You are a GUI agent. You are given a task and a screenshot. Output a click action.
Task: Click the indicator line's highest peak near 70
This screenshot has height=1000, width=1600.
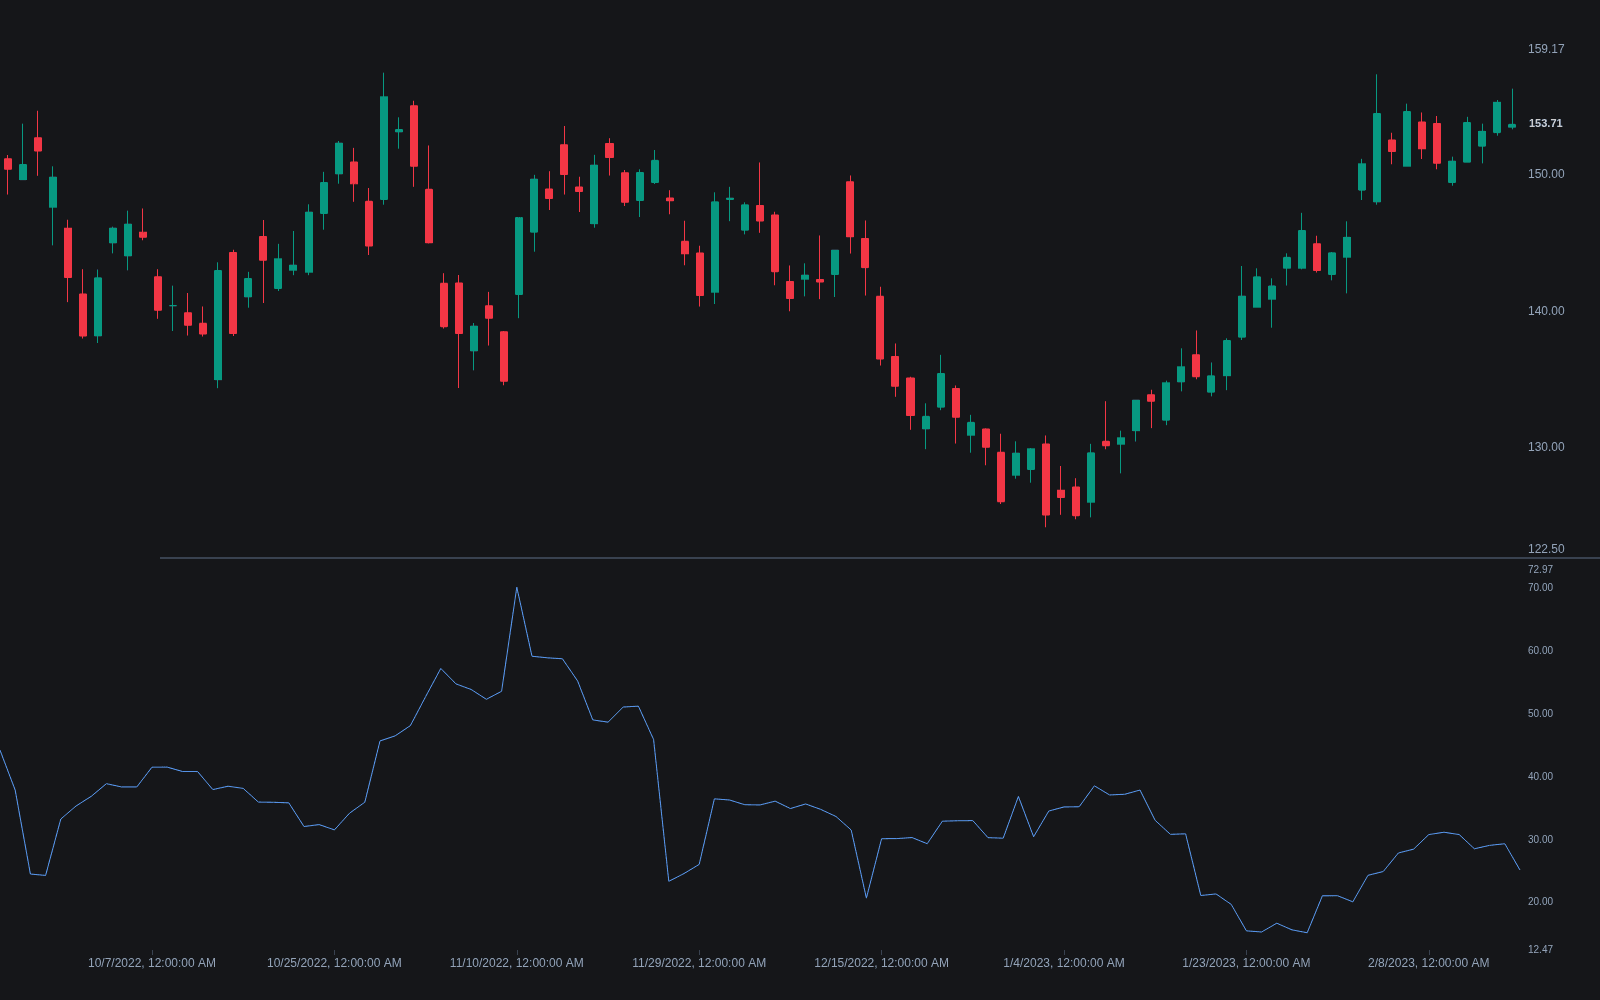coord(517,588)
